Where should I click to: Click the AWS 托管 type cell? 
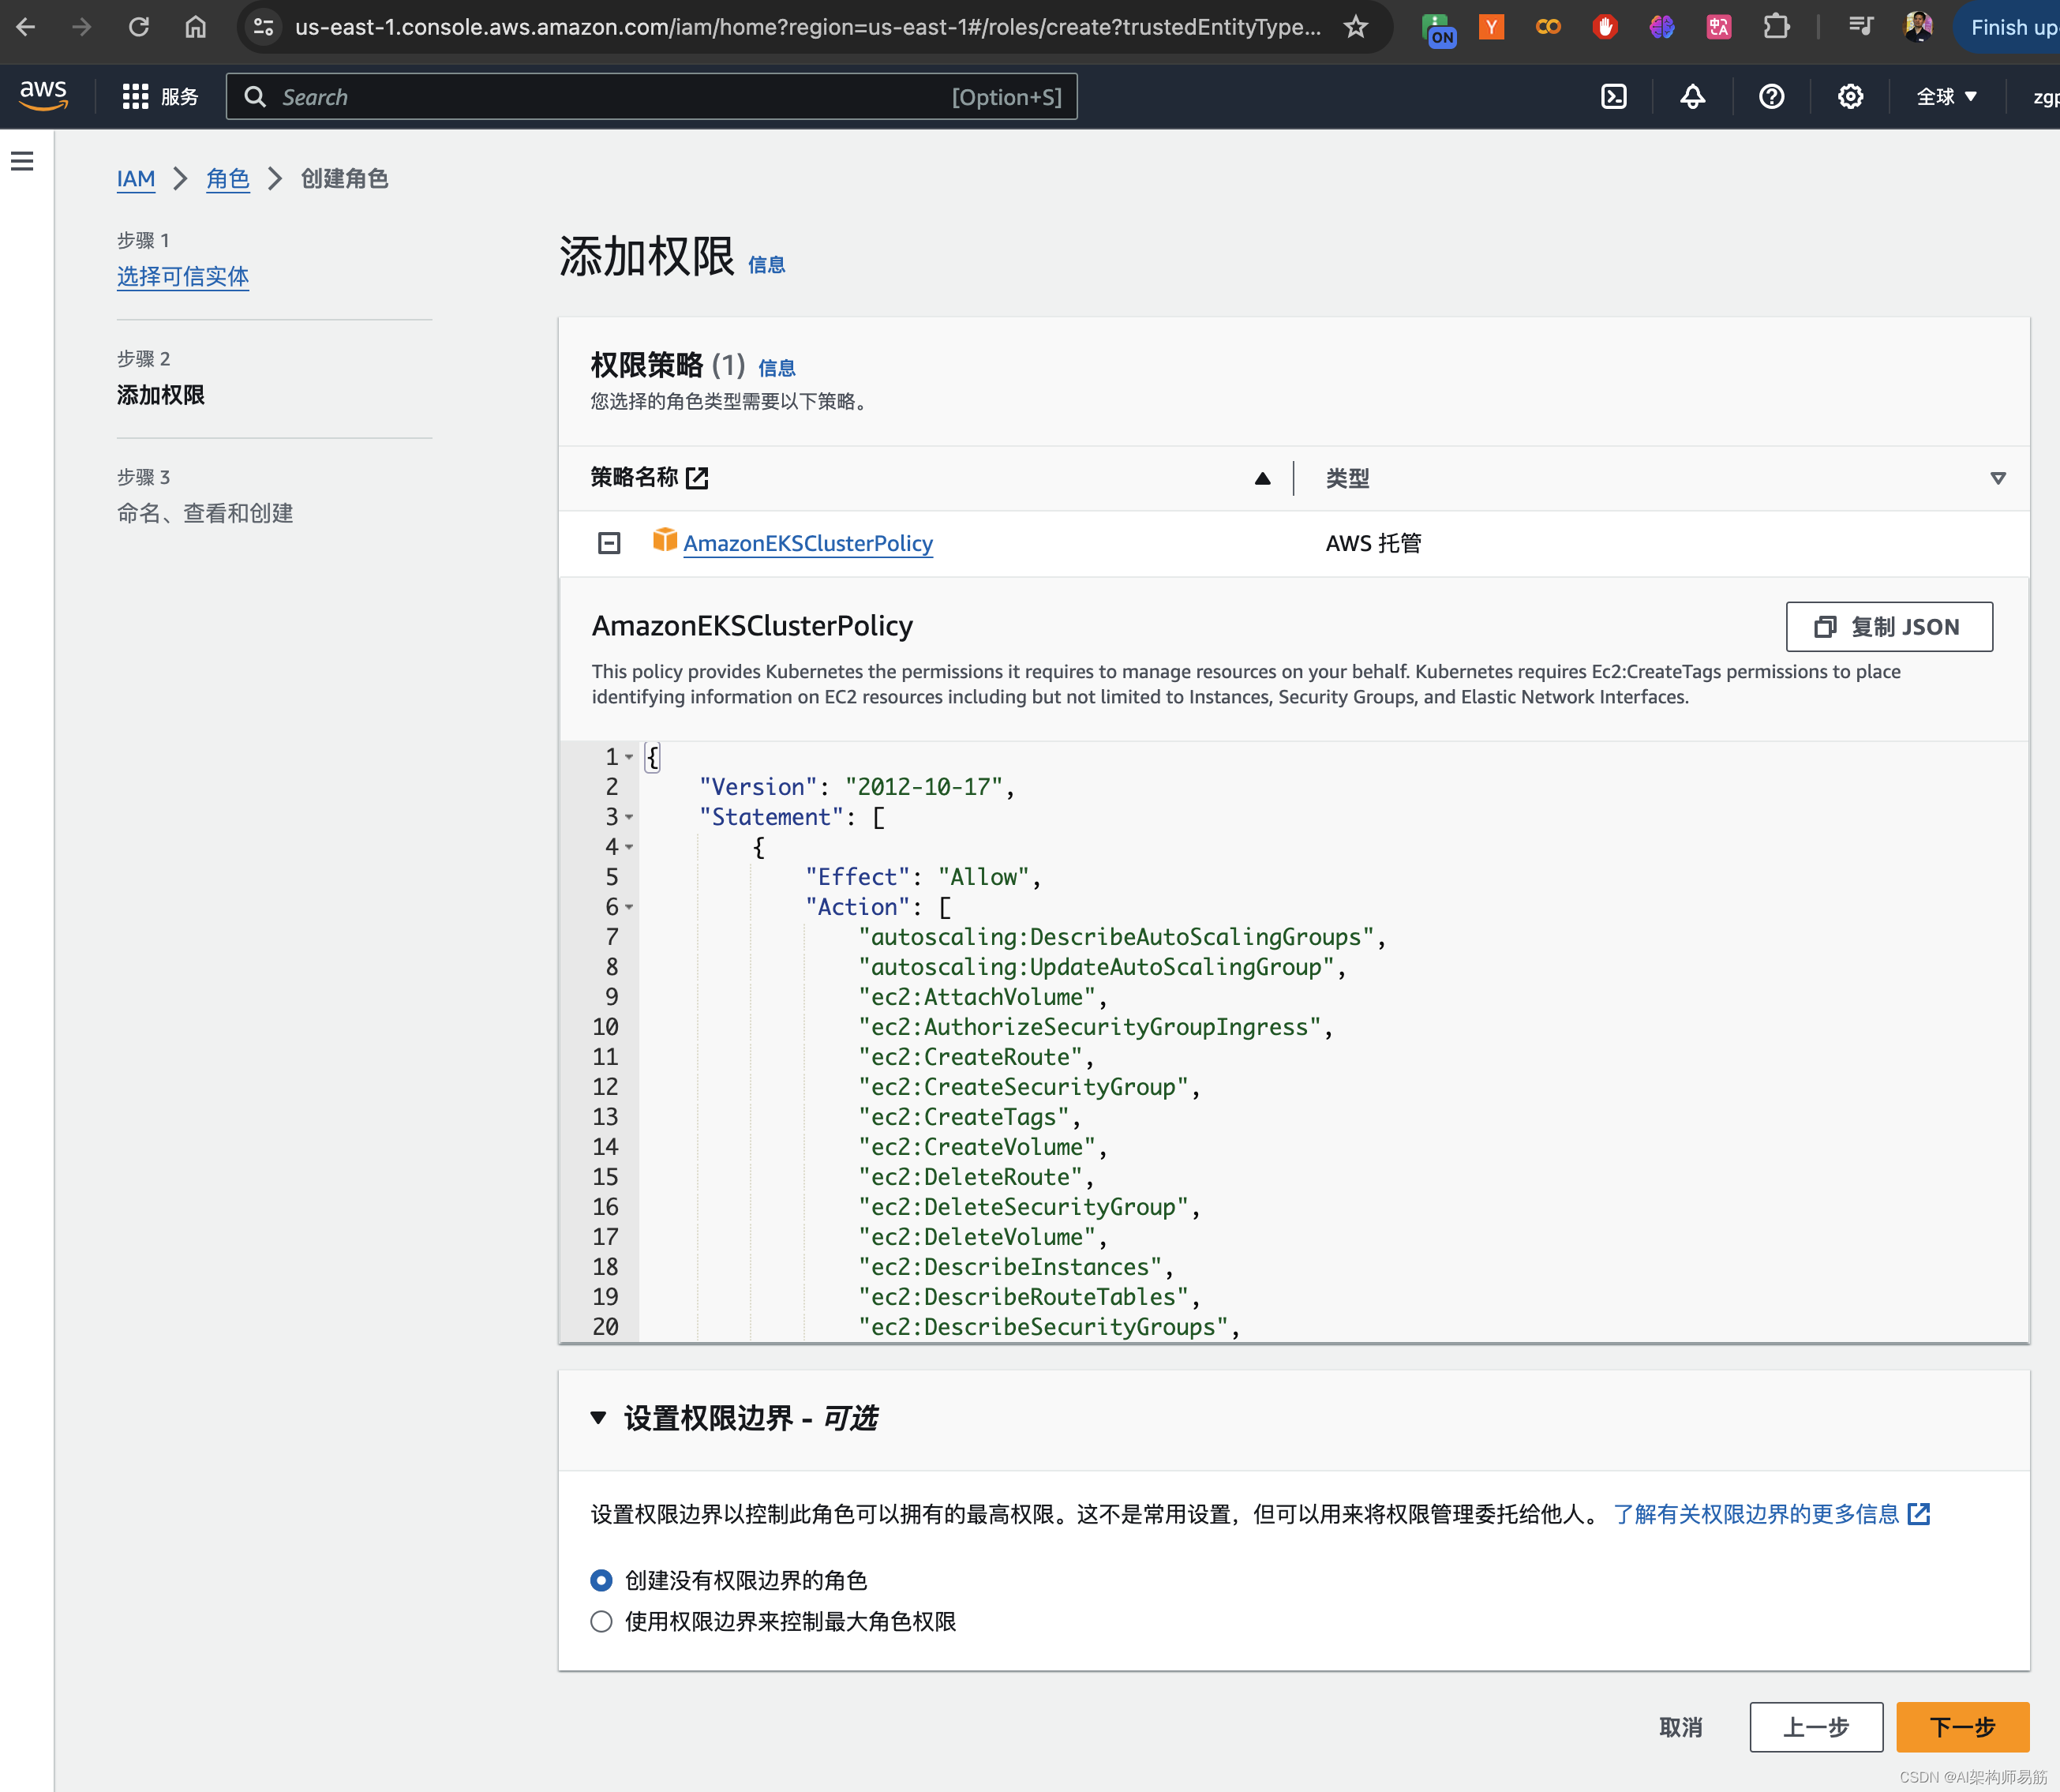point(1373,543)
